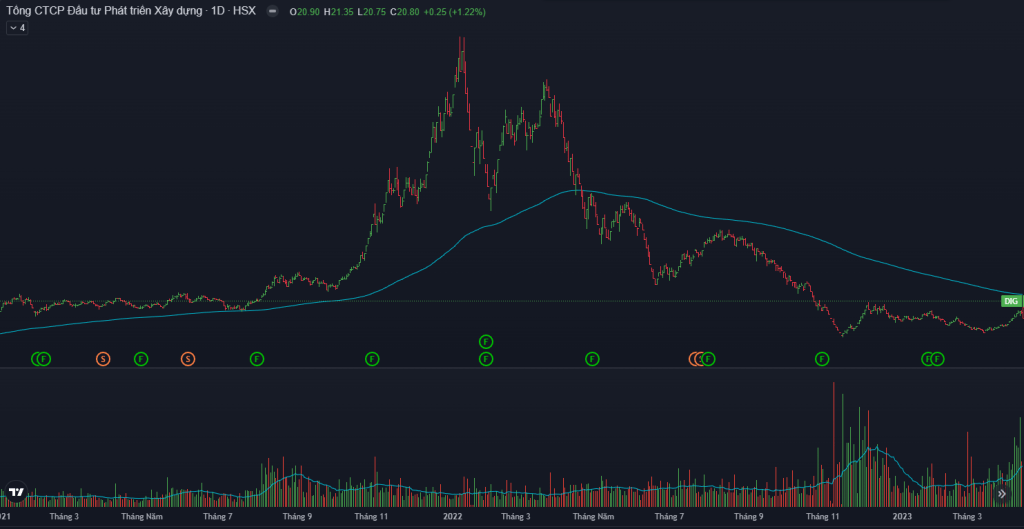
Task: Click the green DIG price label
Action: click(x=1011, y=301)
